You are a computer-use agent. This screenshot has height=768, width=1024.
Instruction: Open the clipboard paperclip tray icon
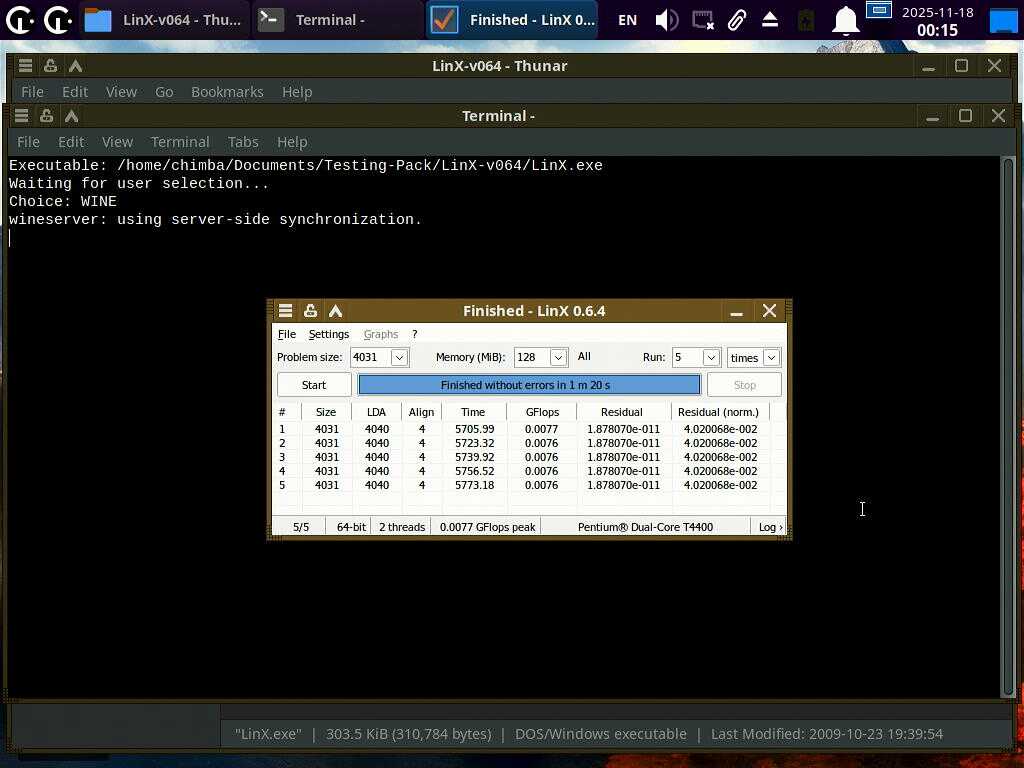click(737, 20)
